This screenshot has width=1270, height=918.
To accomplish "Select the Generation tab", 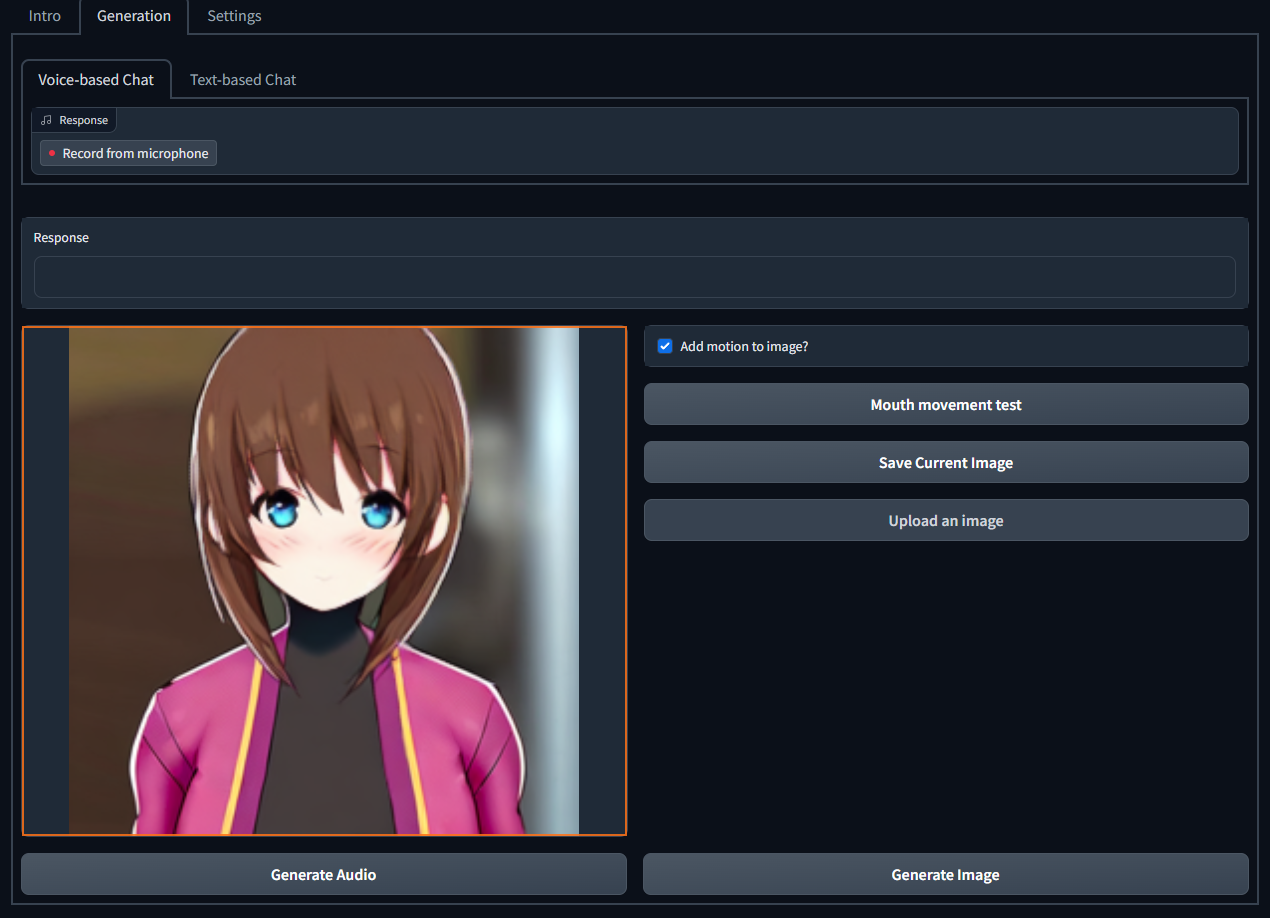I will (134, 16).
